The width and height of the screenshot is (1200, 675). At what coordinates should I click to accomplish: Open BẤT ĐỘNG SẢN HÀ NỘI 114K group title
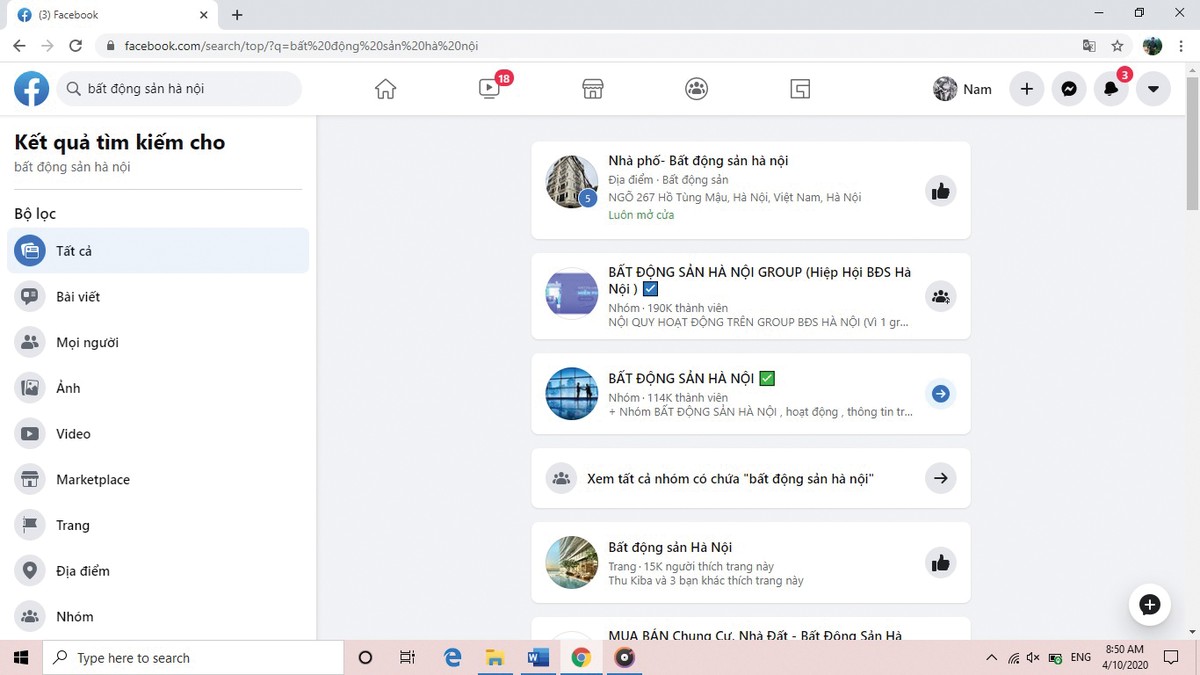point(691,379)
